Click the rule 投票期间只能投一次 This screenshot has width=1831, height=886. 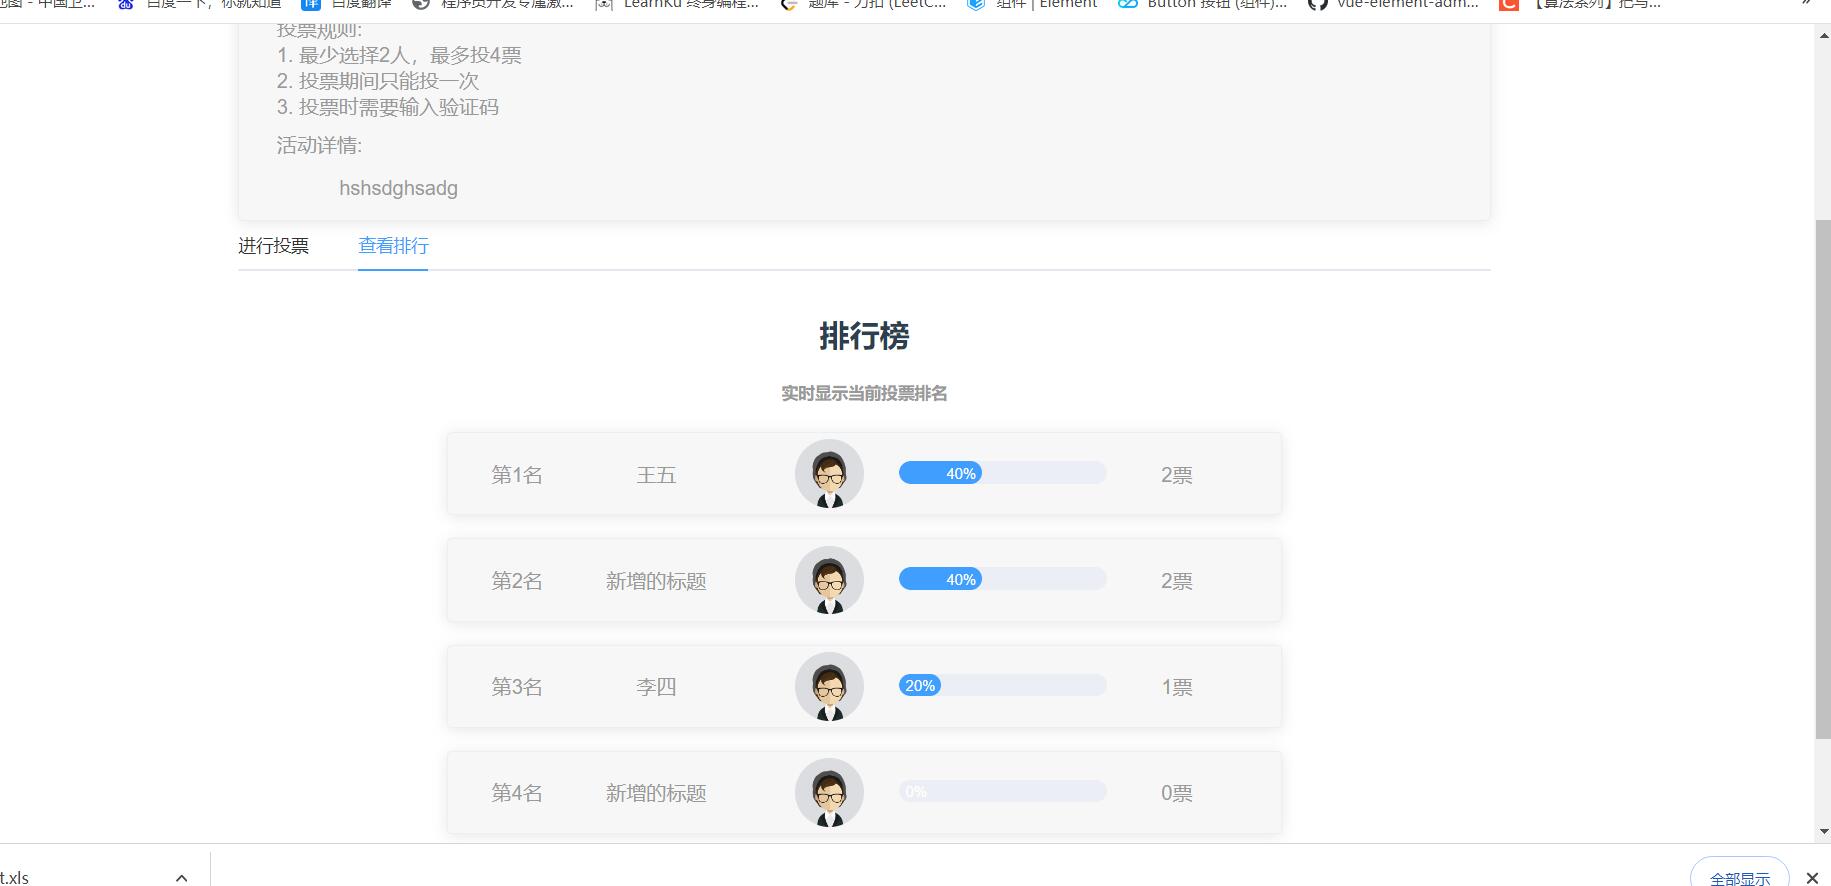coord(378,81)
